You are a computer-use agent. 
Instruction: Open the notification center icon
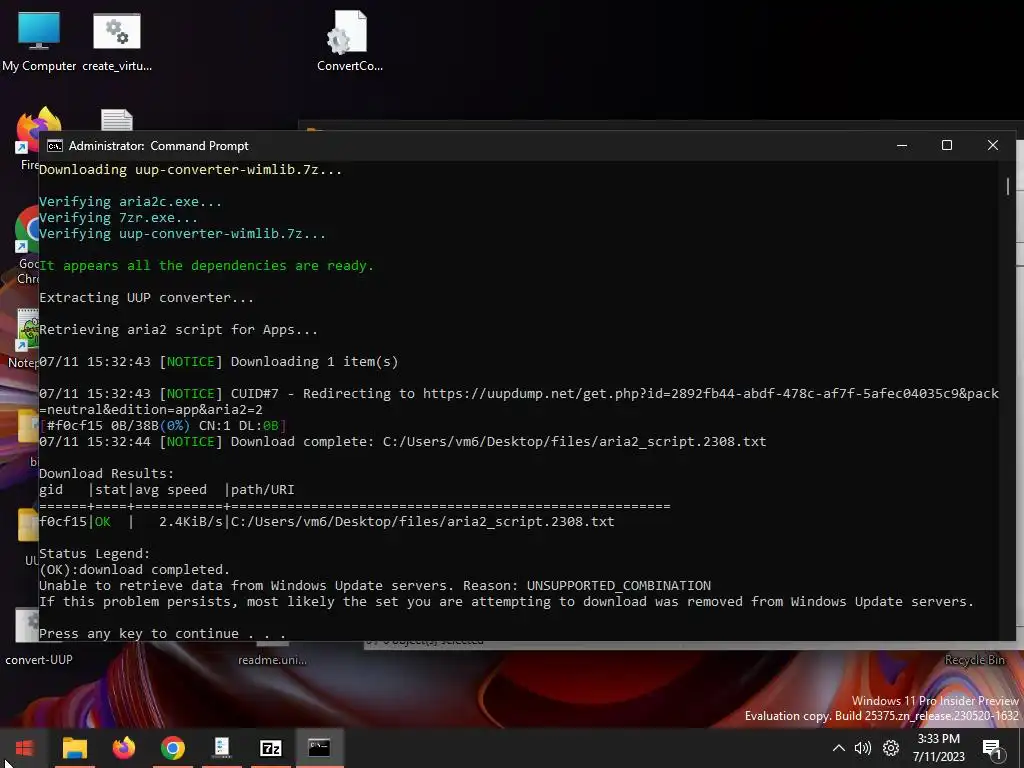click(992, 748)
